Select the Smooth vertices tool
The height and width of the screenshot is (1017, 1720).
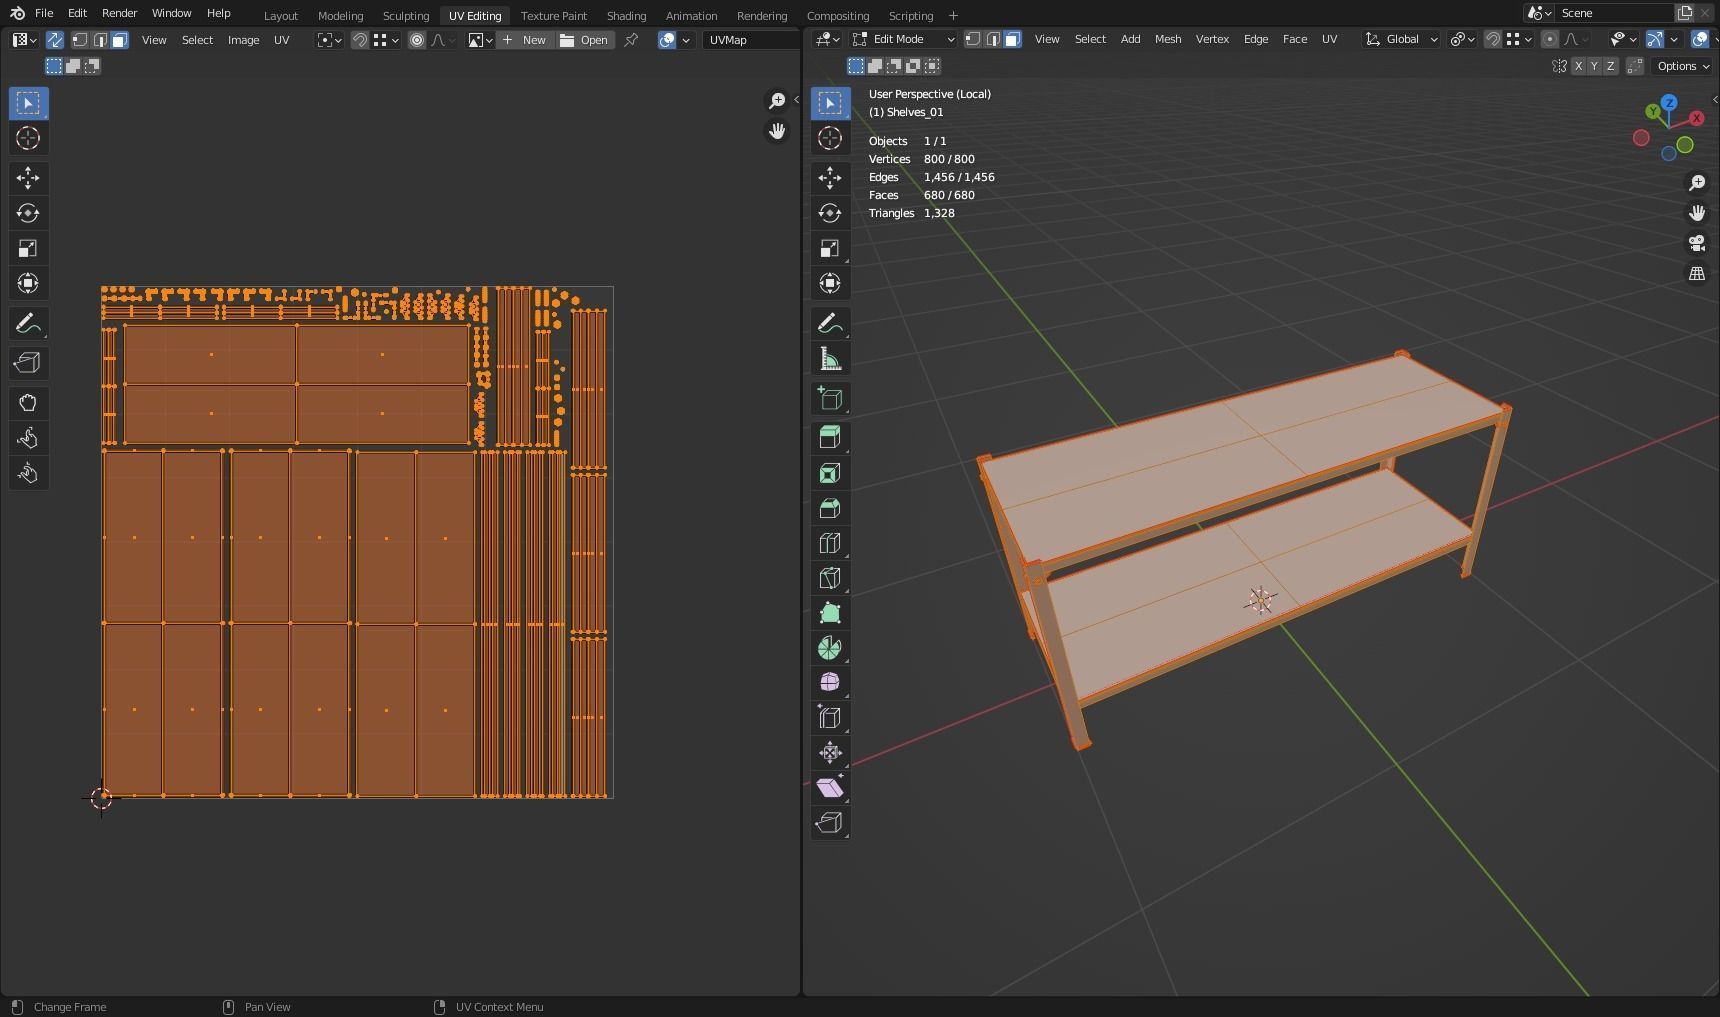point(830,682)
